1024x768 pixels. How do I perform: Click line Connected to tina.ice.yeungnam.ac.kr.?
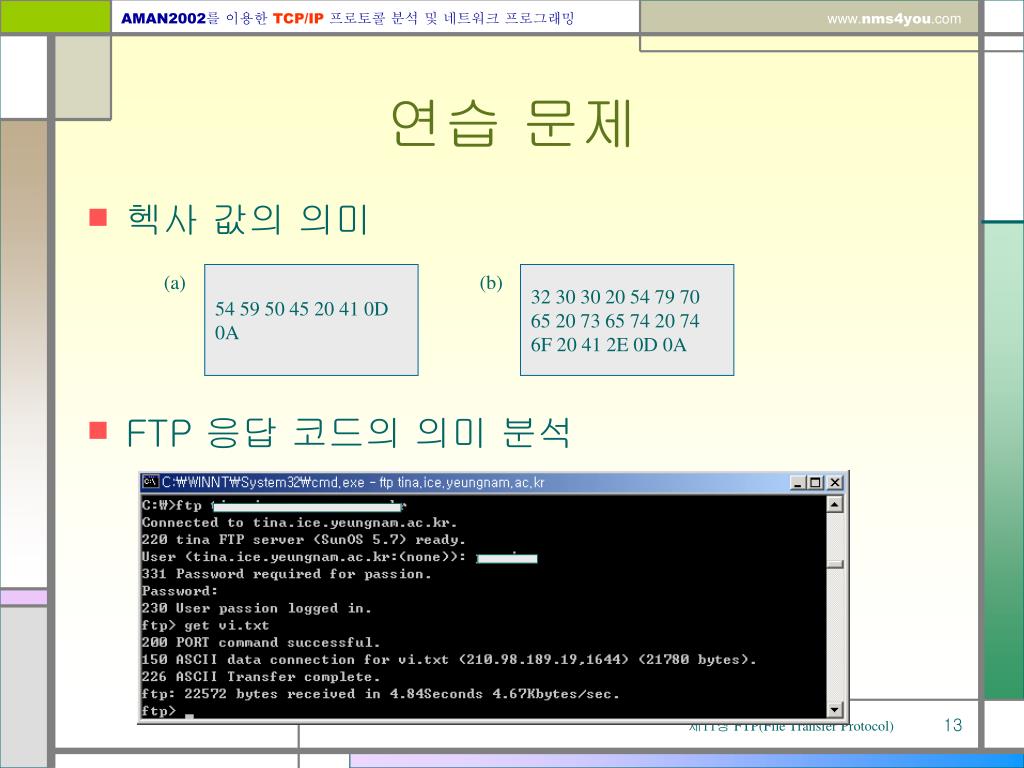(300, 522)
